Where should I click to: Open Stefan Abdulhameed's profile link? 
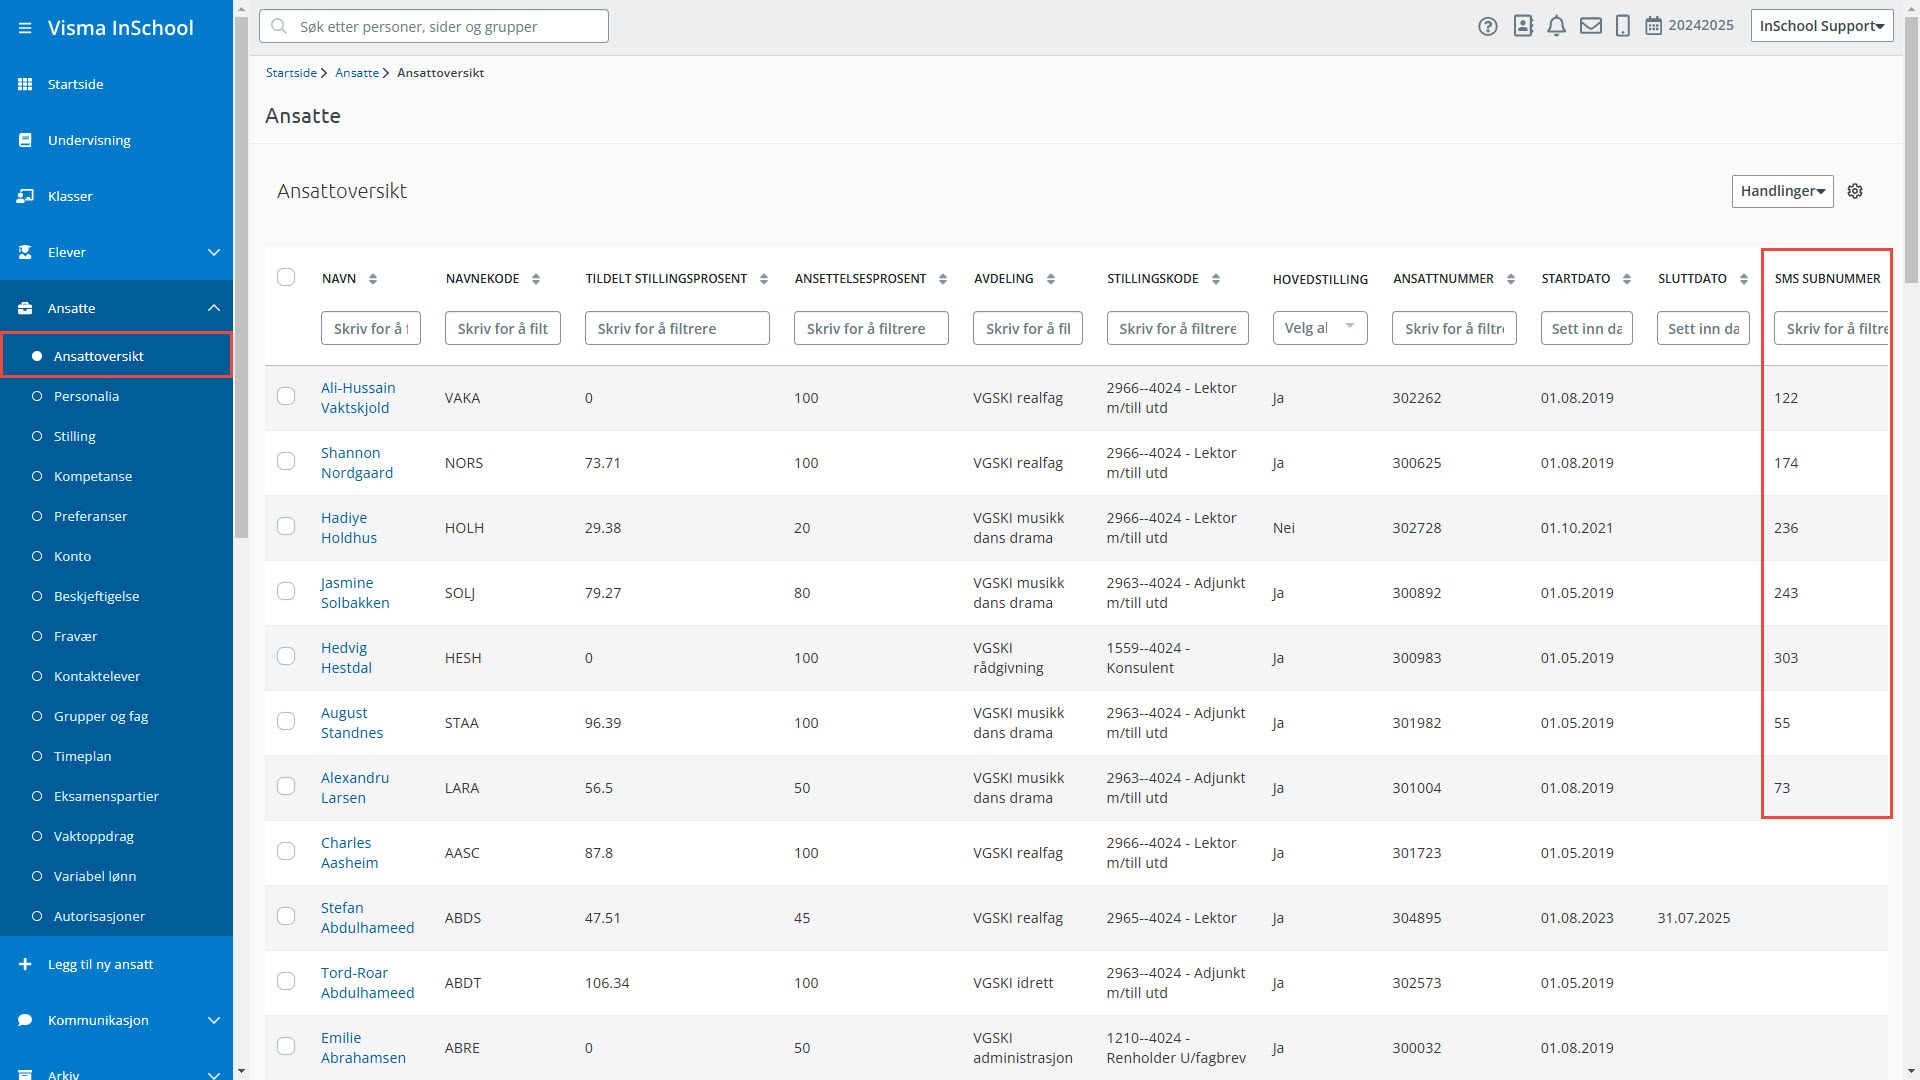coord(367,918)
